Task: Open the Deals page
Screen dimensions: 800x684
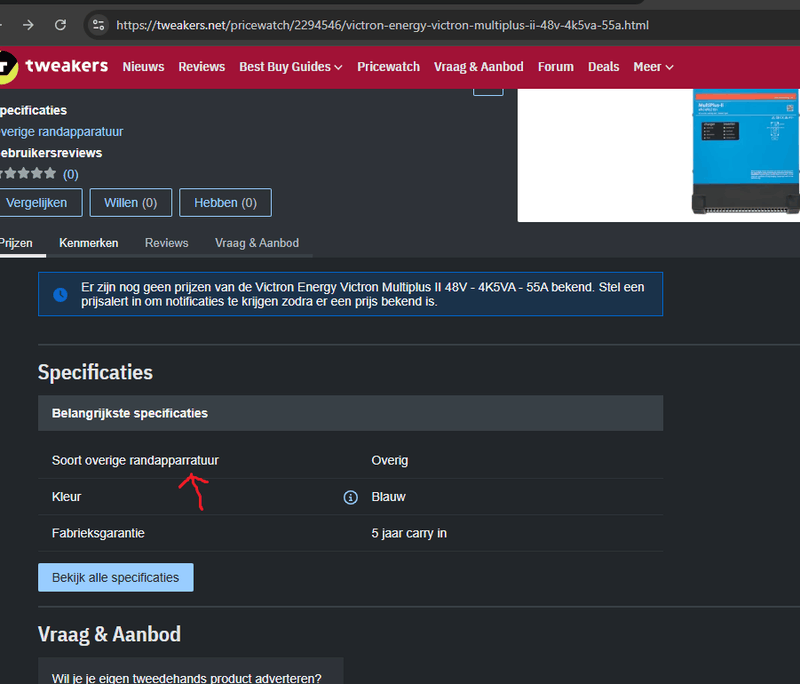Action: point(604,67)
